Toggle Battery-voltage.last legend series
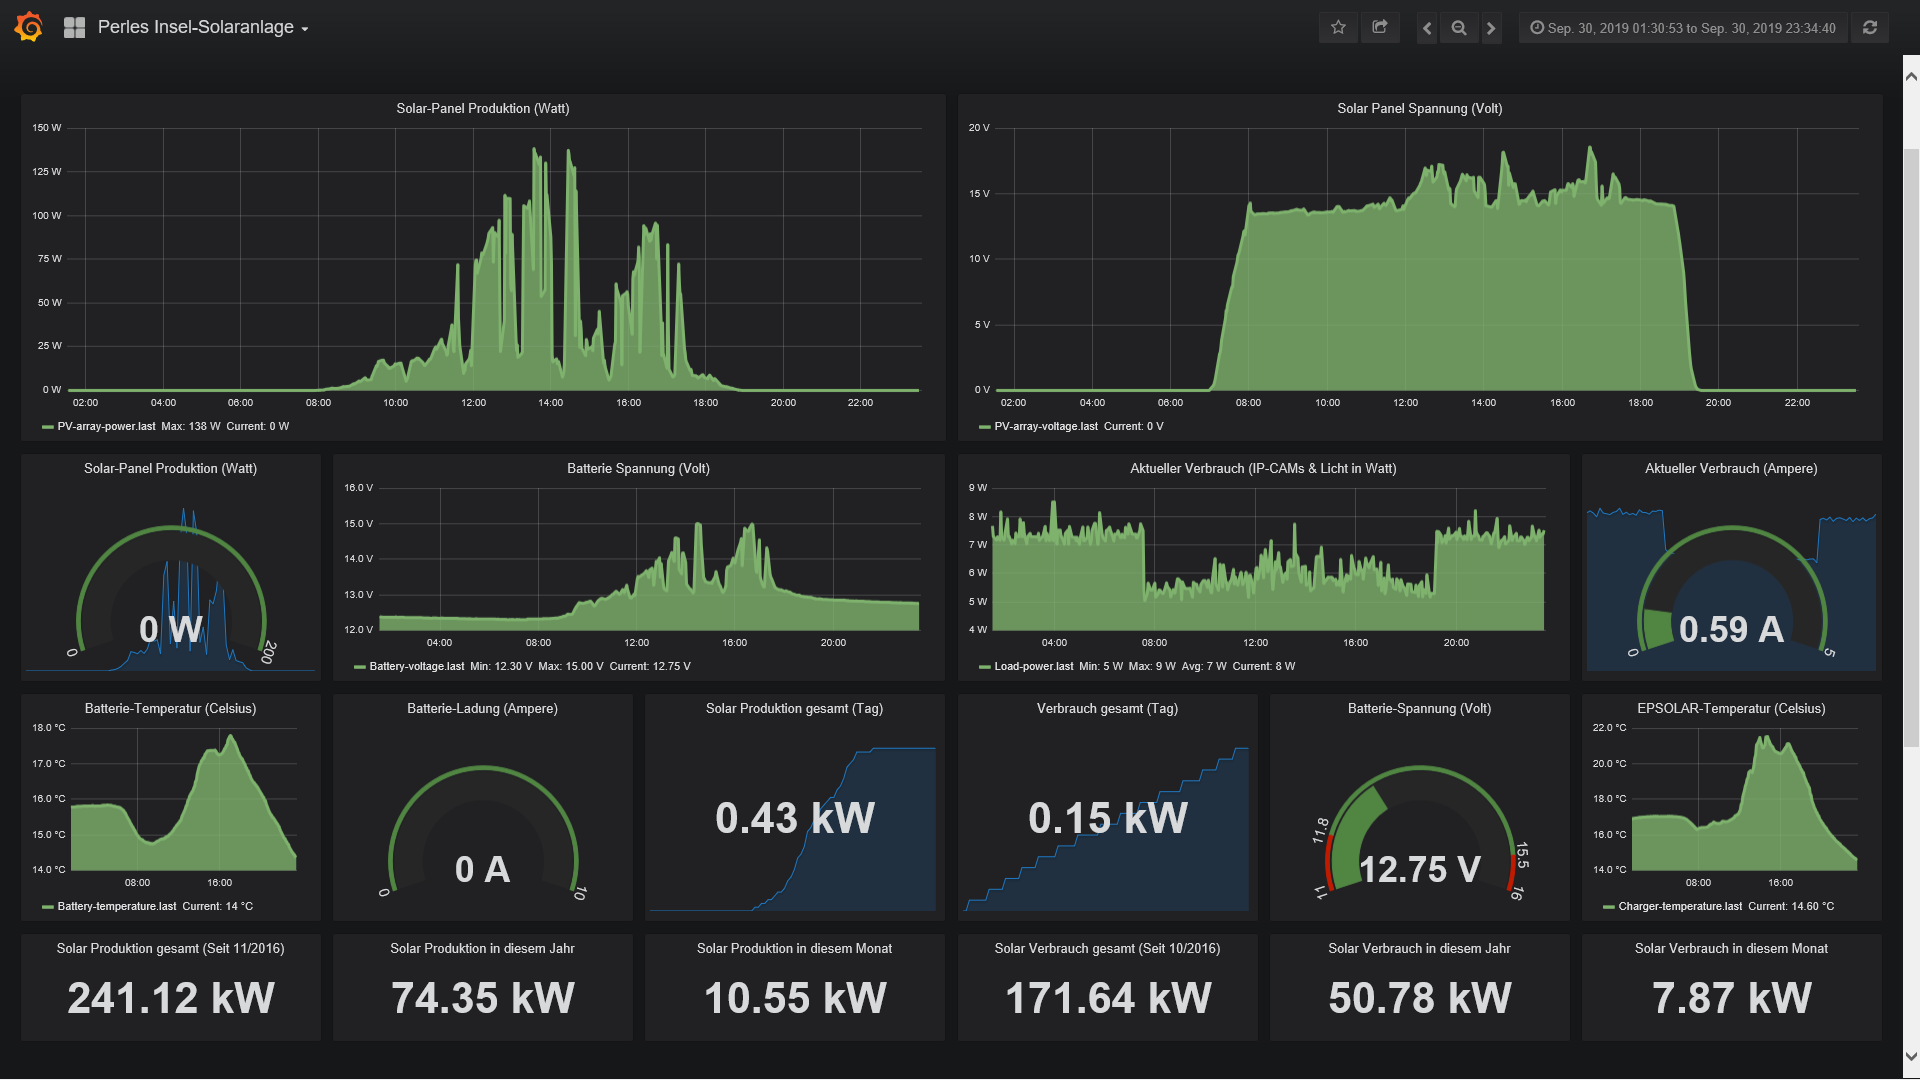This screenshot has width=1920, height=1080. coord(416,667)
